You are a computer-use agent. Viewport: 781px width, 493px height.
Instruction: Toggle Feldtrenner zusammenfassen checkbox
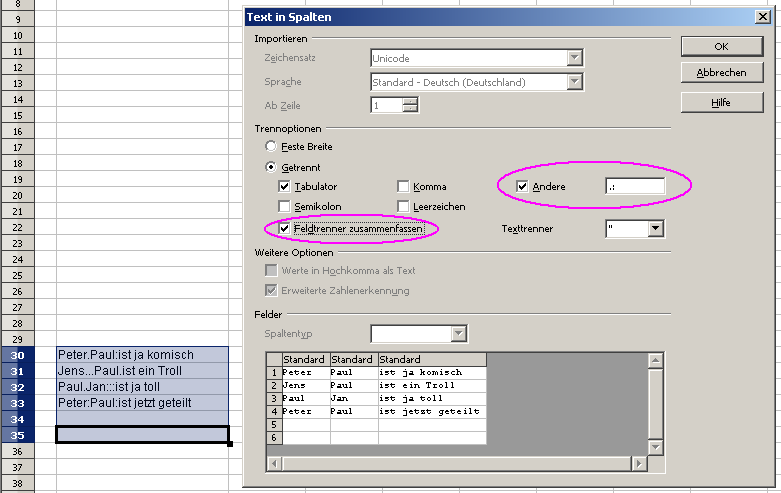(285, 229)
